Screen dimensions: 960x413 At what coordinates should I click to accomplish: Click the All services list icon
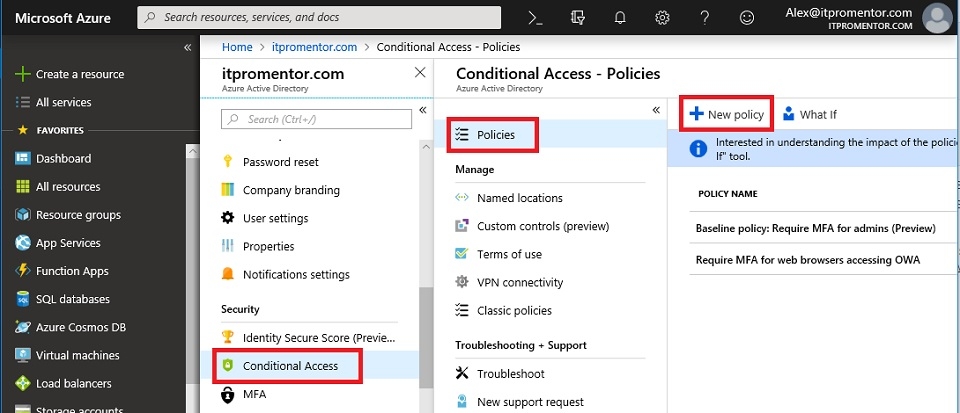[23, 102]
